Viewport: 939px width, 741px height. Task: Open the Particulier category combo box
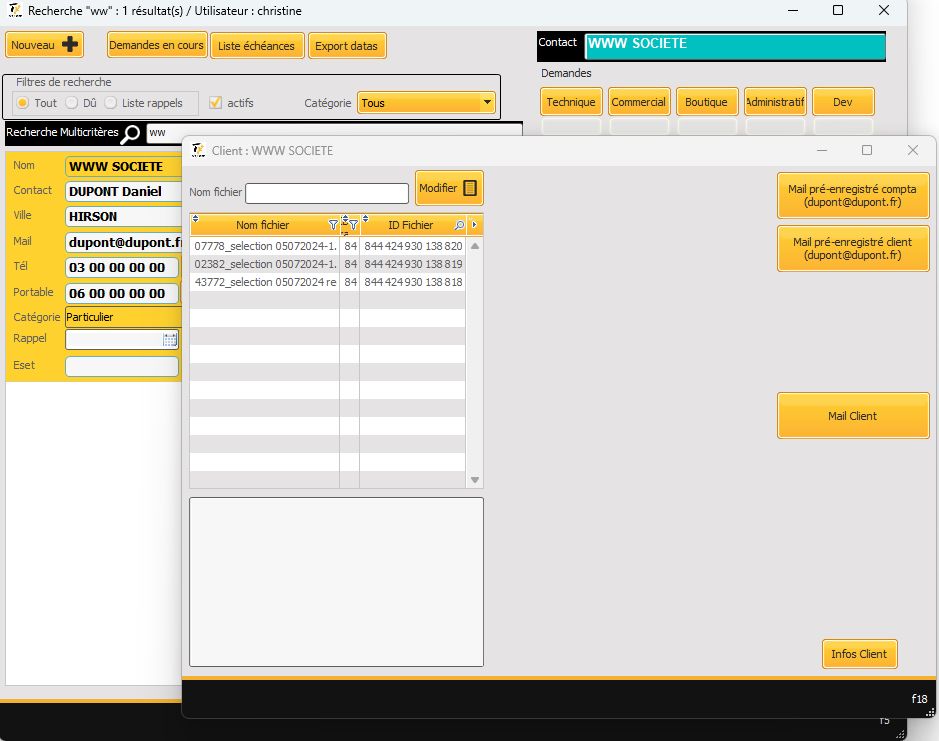(x=122, y=317)
